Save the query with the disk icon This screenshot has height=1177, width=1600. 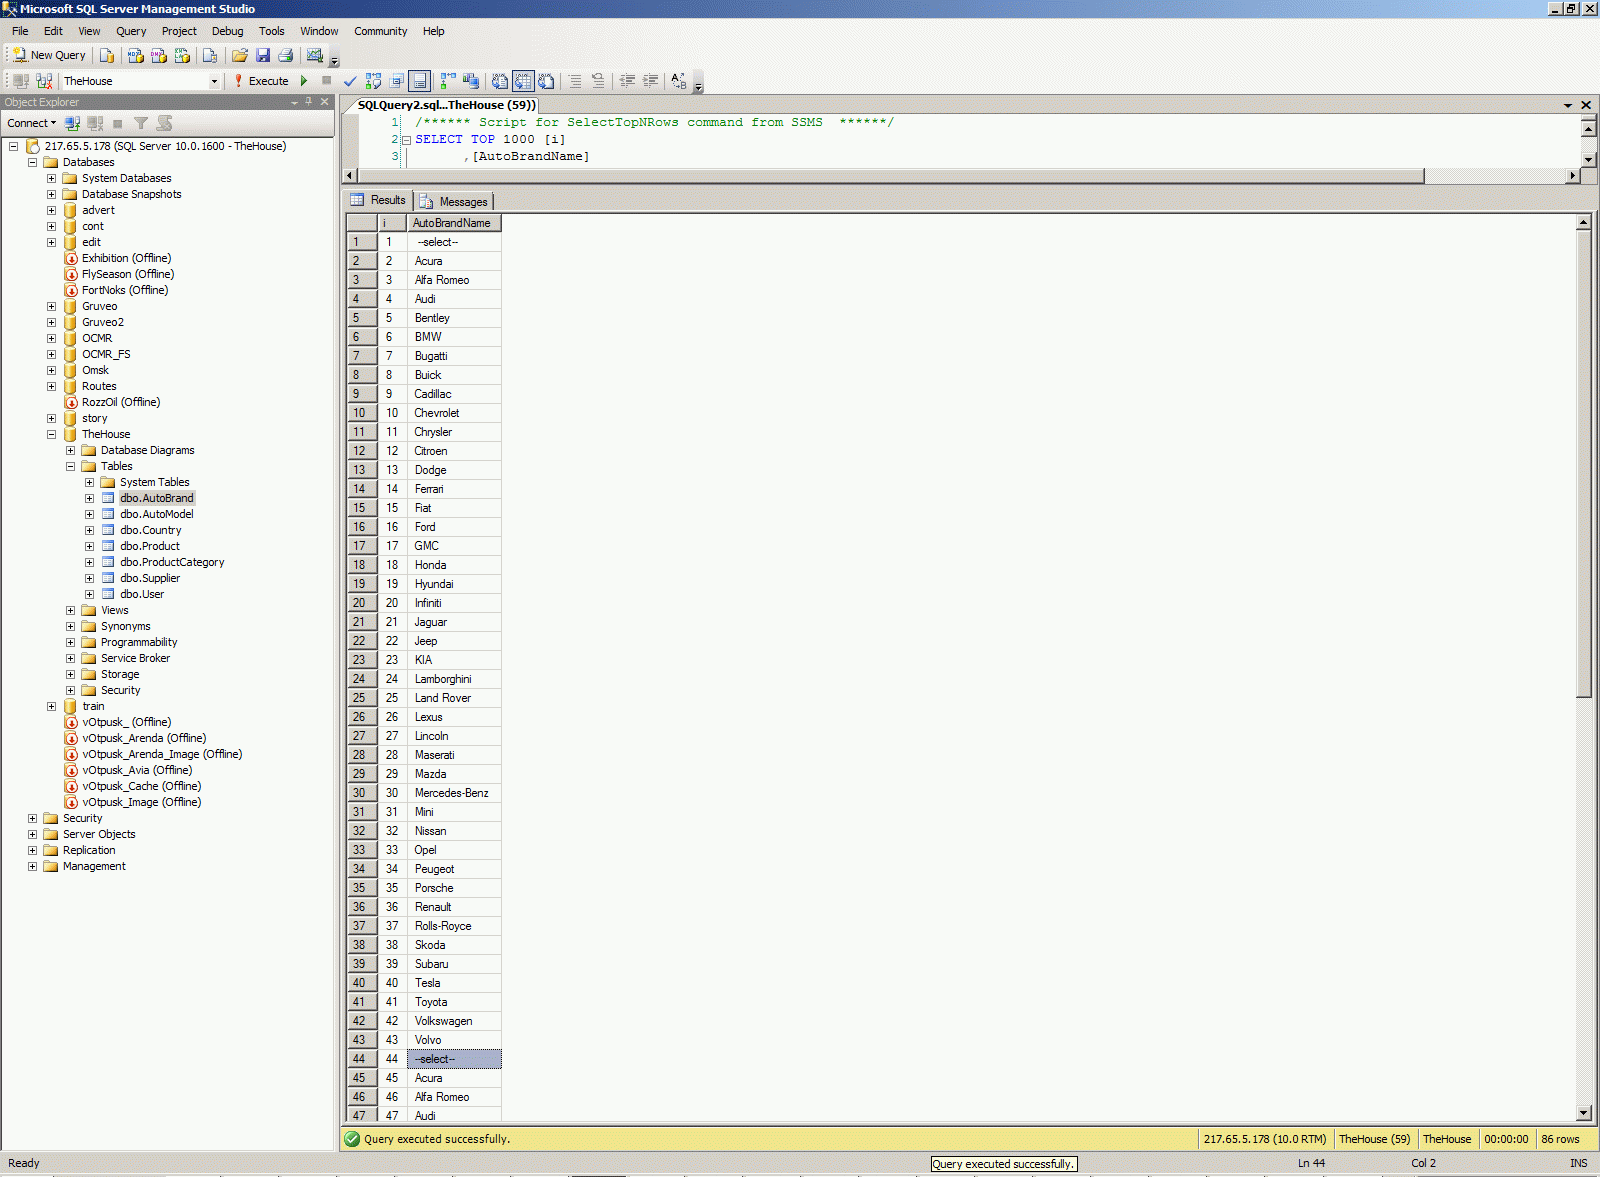263,55
